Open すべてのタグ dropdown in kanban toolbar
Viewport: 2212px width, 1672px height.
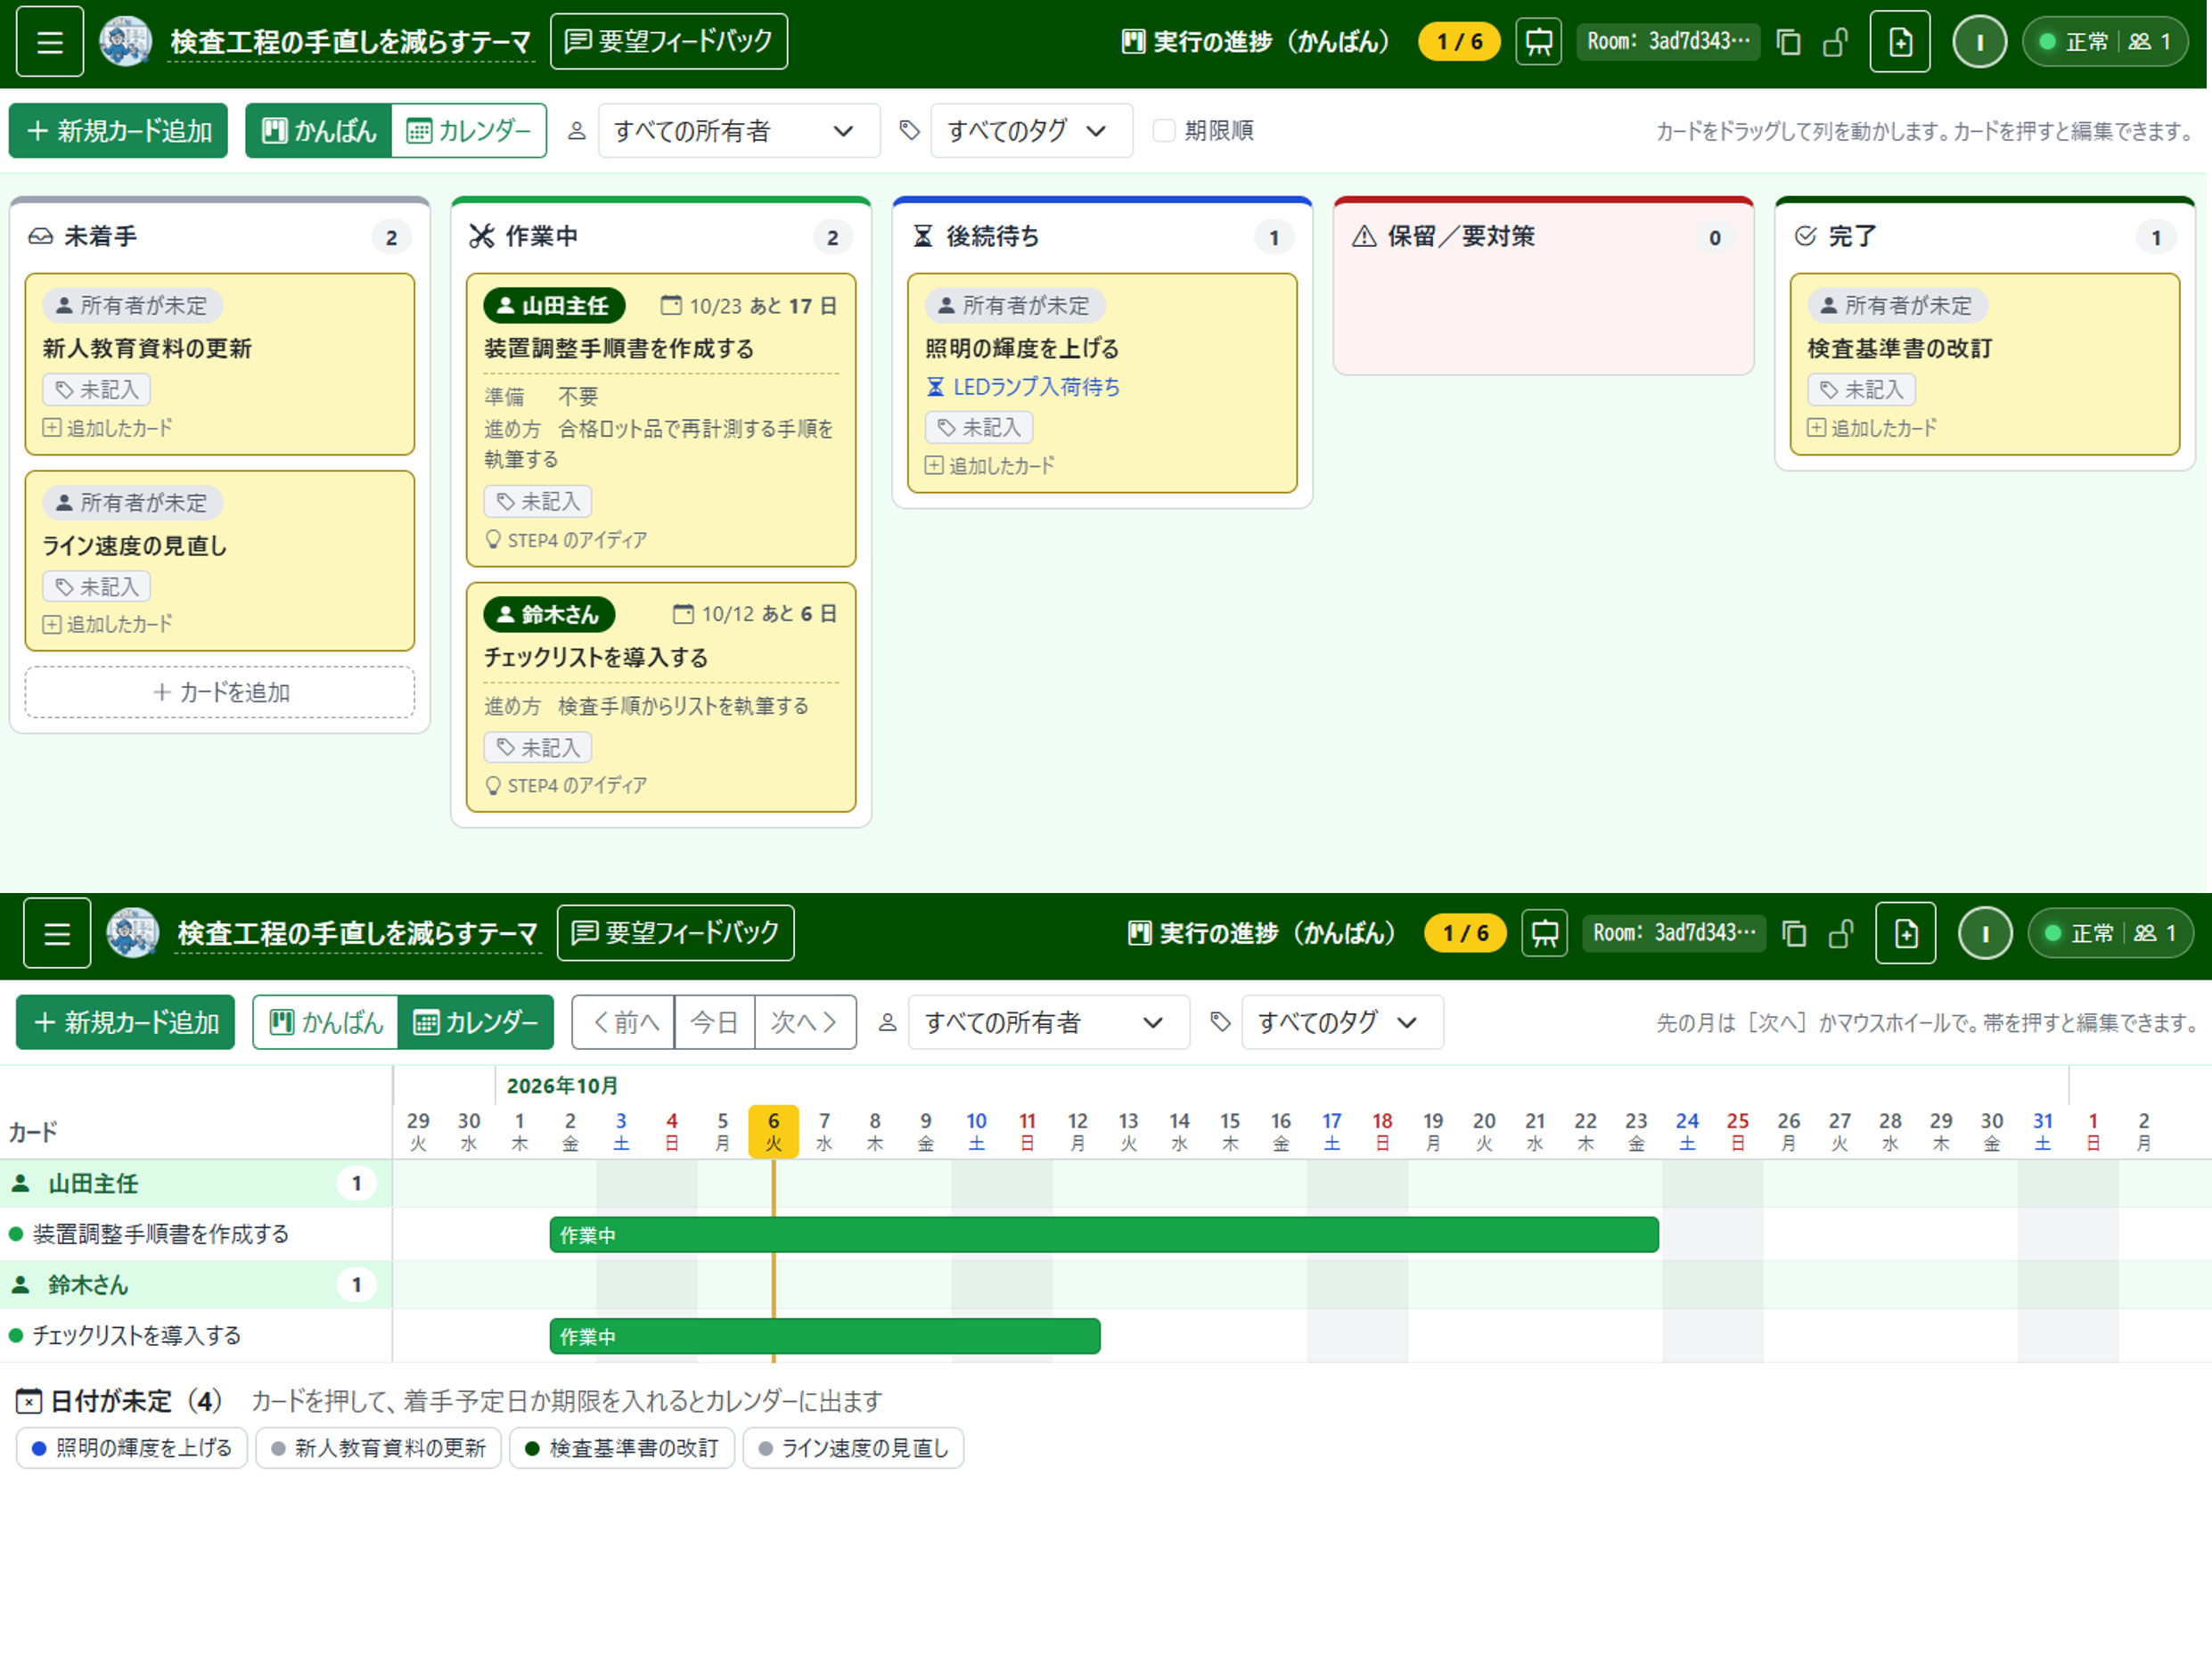point(1031,131)
